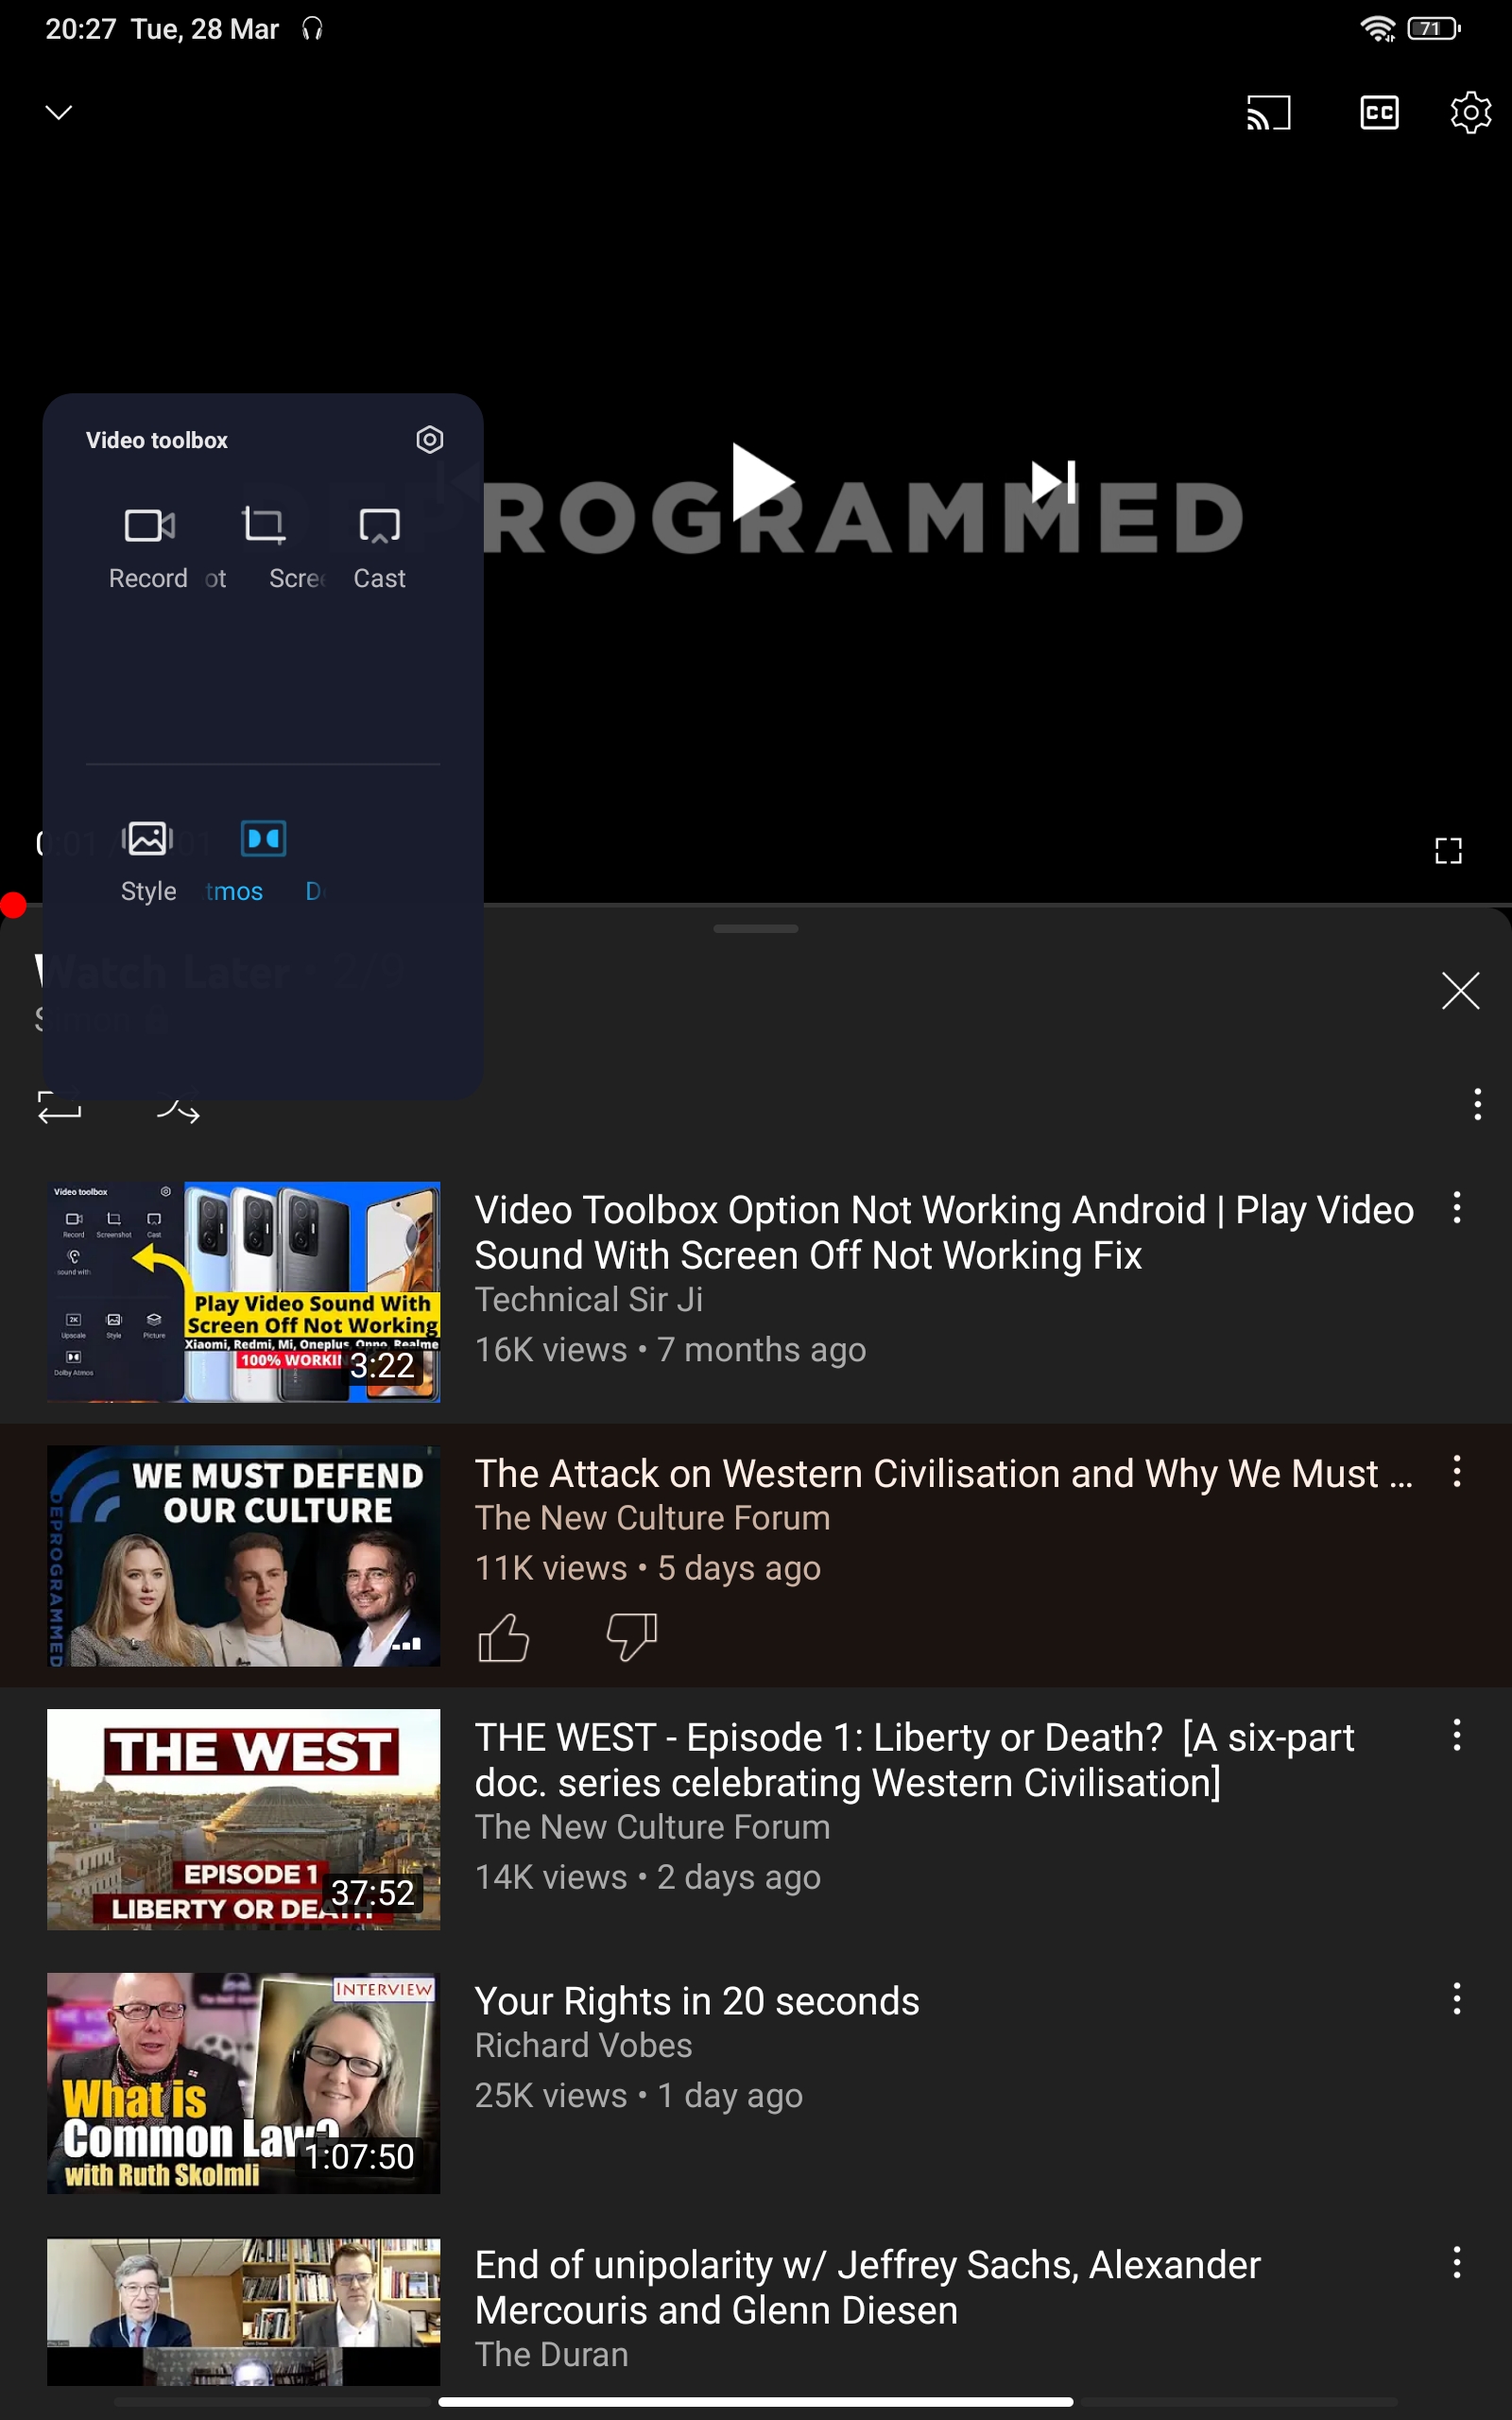Tap Technical Sir Ji channel name

tap(588, 1299)
